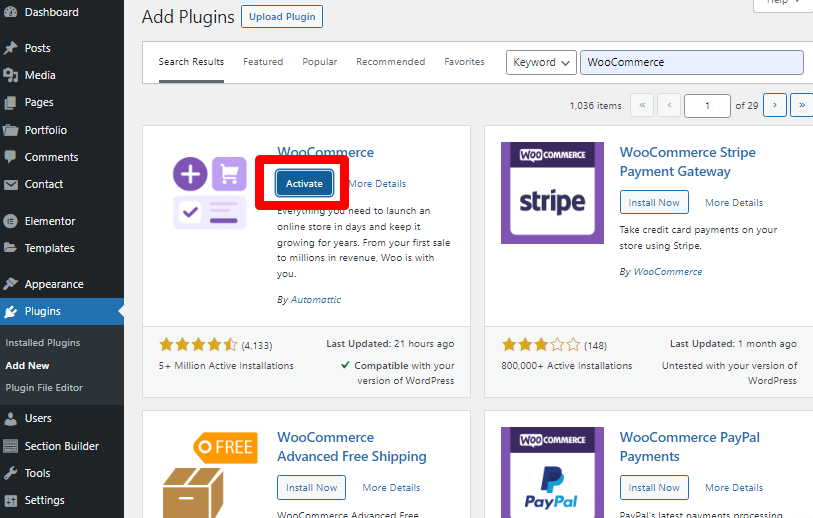
Task: Click the Dashboard gauge icon
Action: point(10,12)
